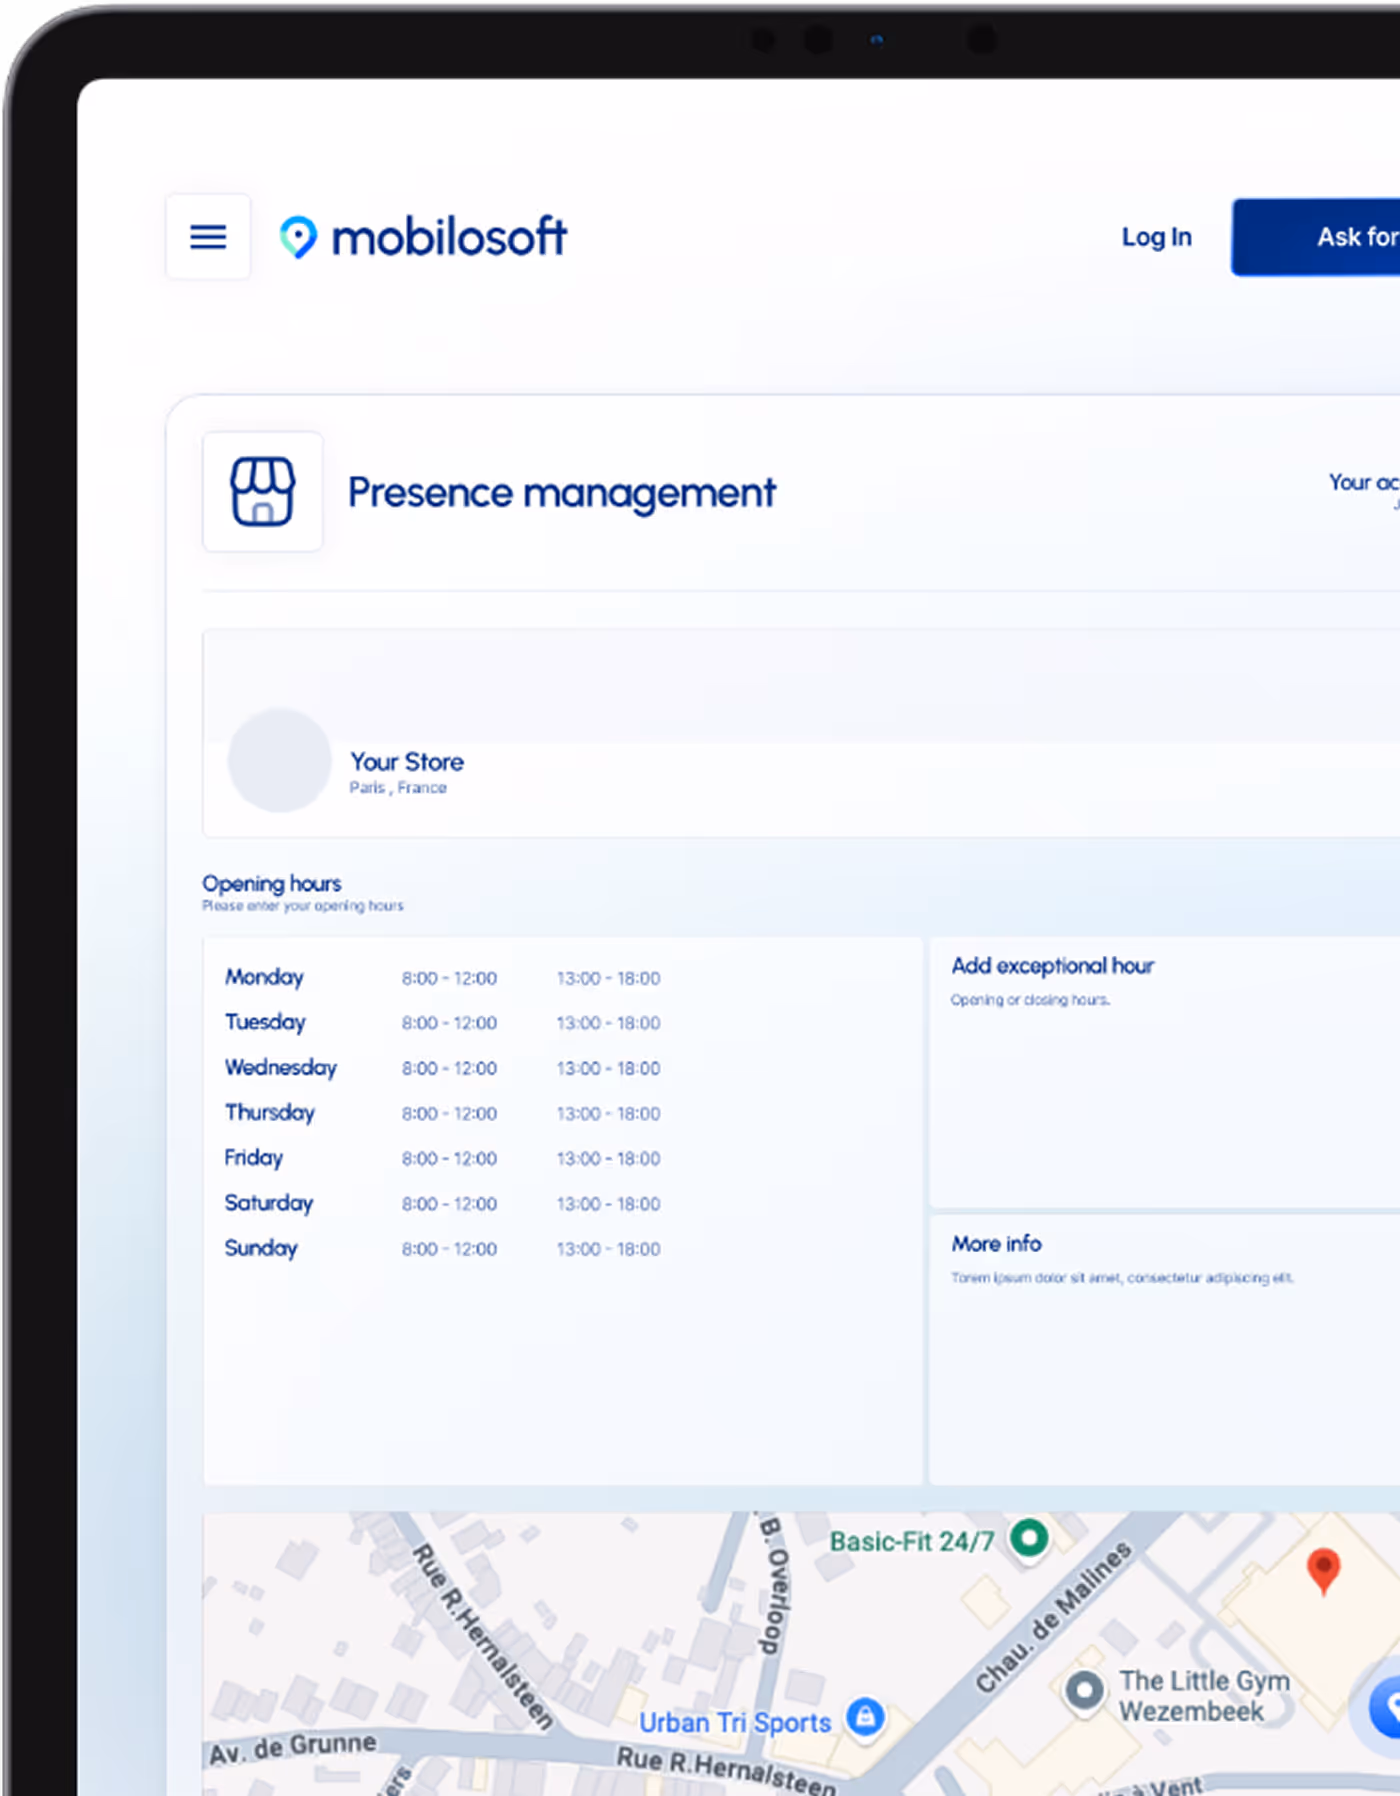The height and width of the screenshot is (1796, 1400).
Task: Click the Opening hours heading
Action: 272,884
